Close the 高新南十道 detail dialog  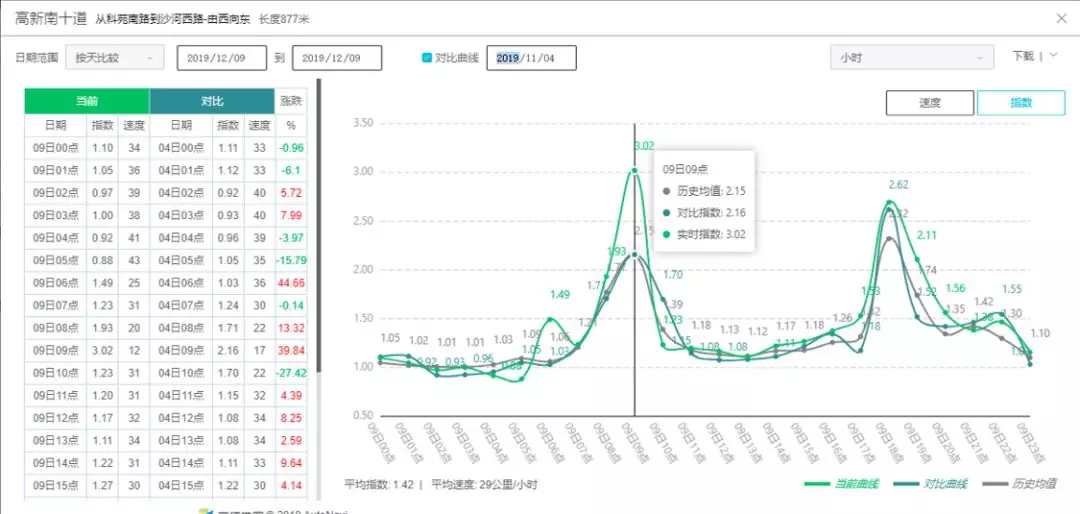pyautogui.click(x=1061, y=18)
